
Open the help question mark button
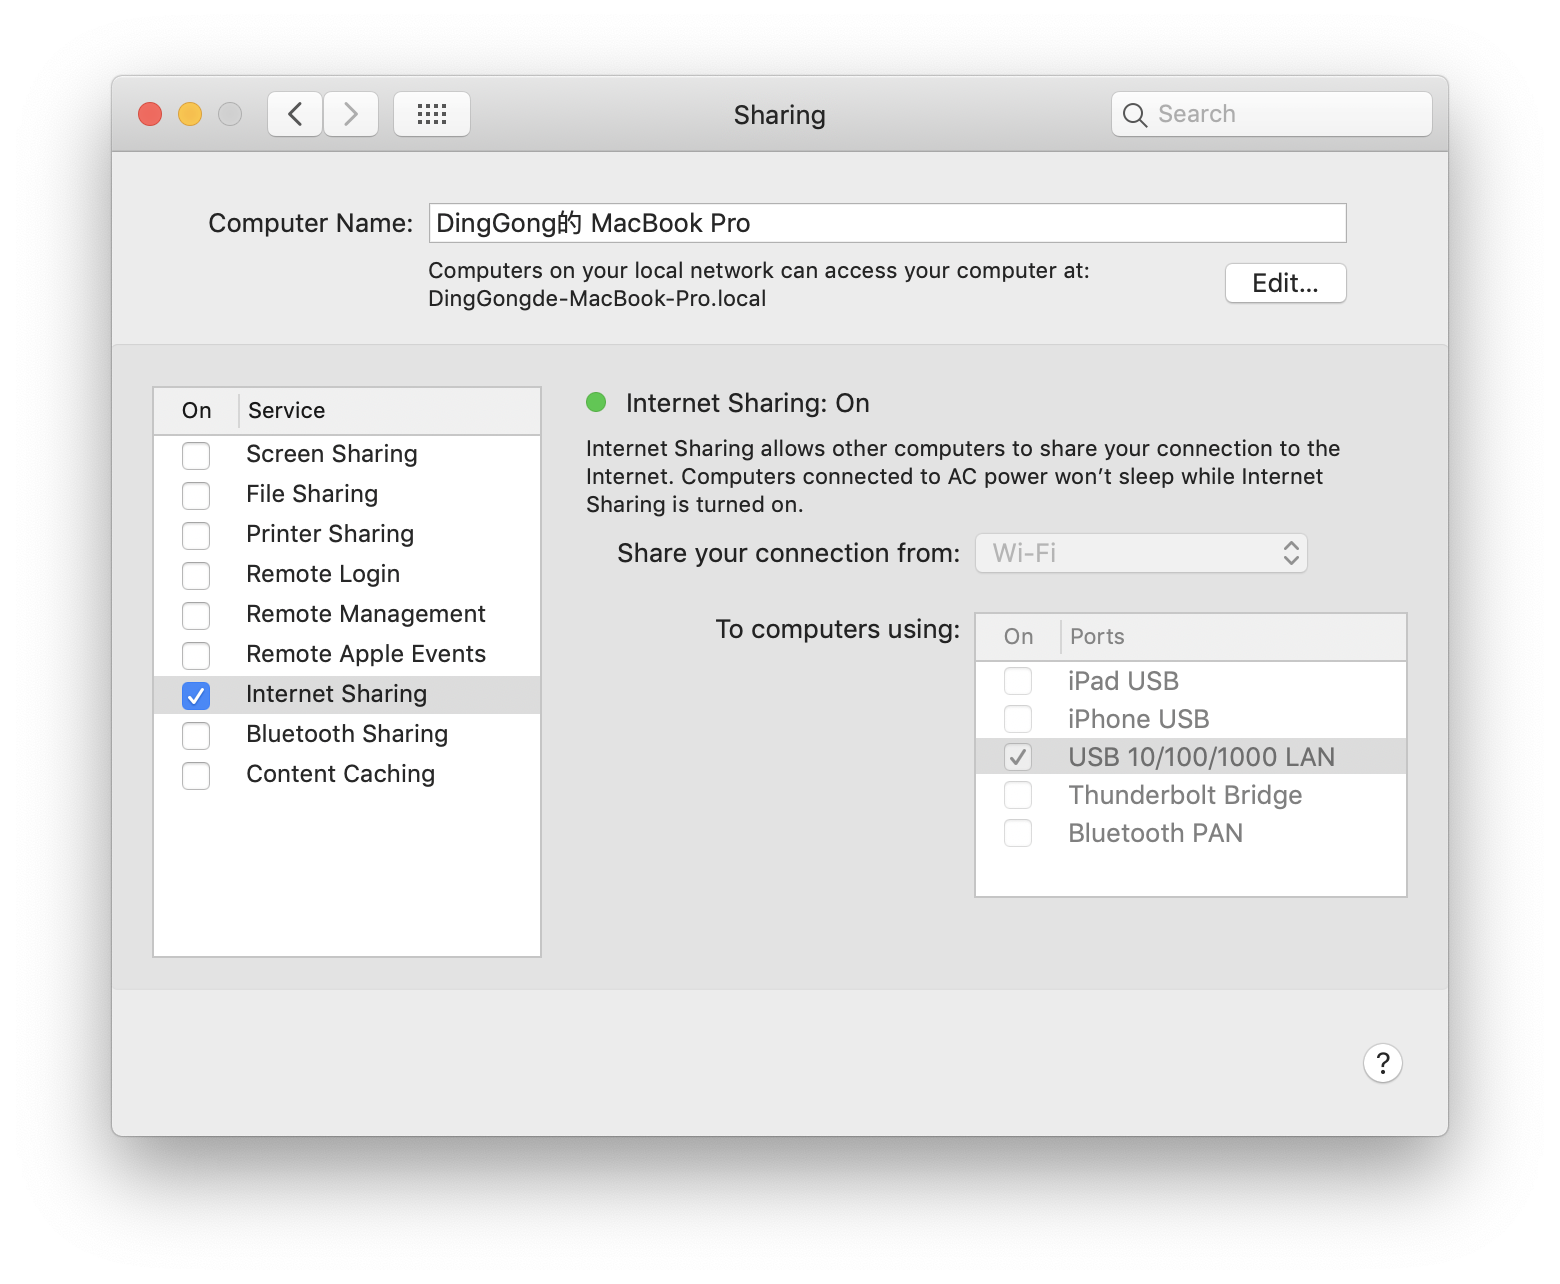1382,1063
